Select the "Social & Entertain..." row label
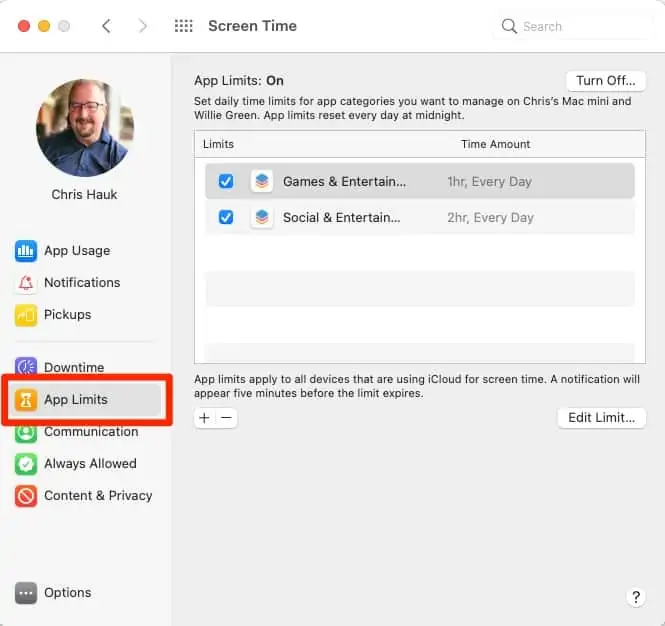 (x=341, y=218)
